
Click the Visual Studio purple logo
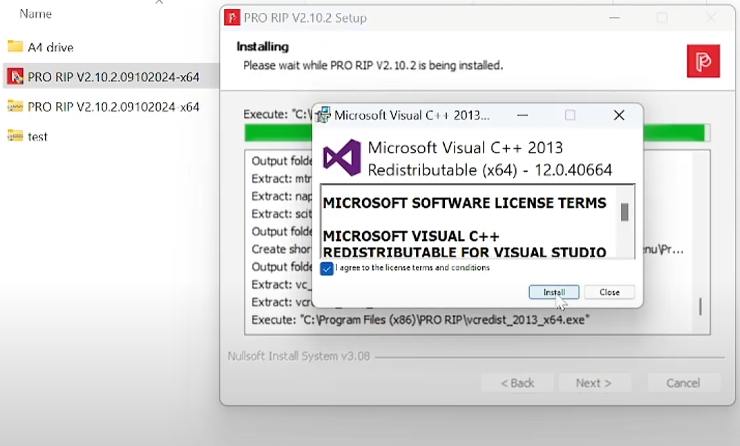click(x=342, y=158)
